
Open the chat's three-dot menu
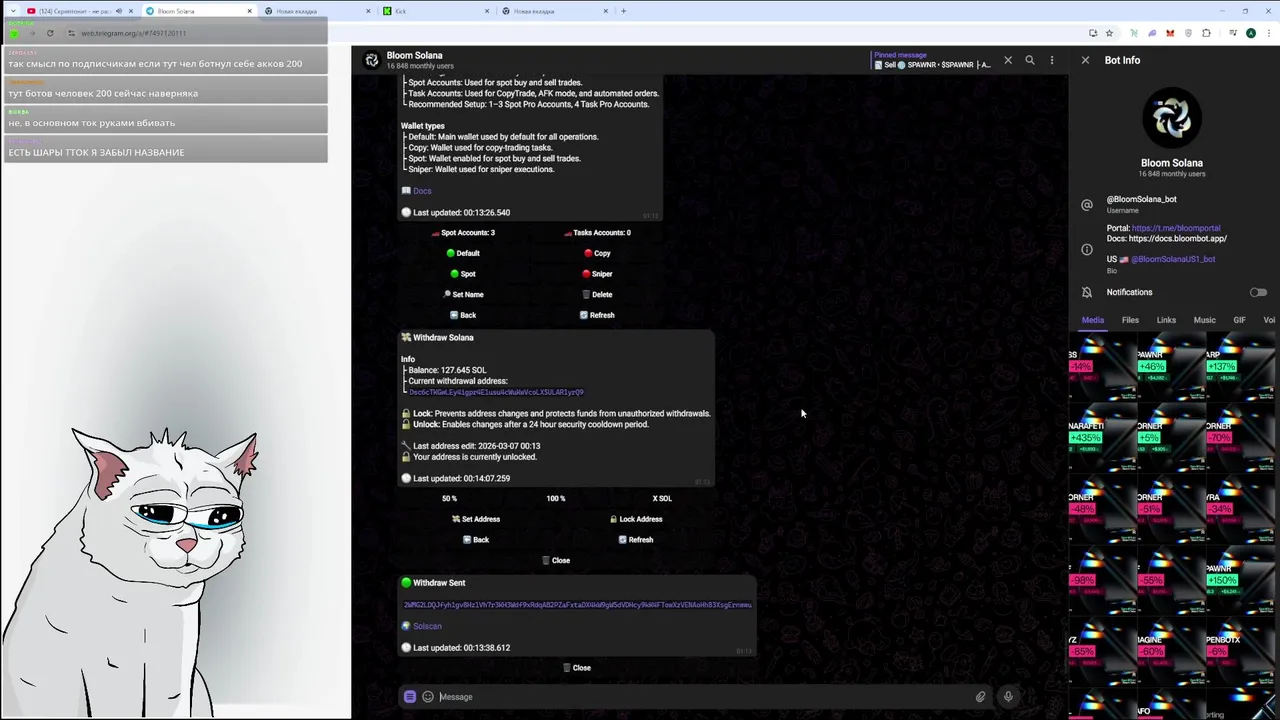pyautogui.click(x=1052, y=60)
